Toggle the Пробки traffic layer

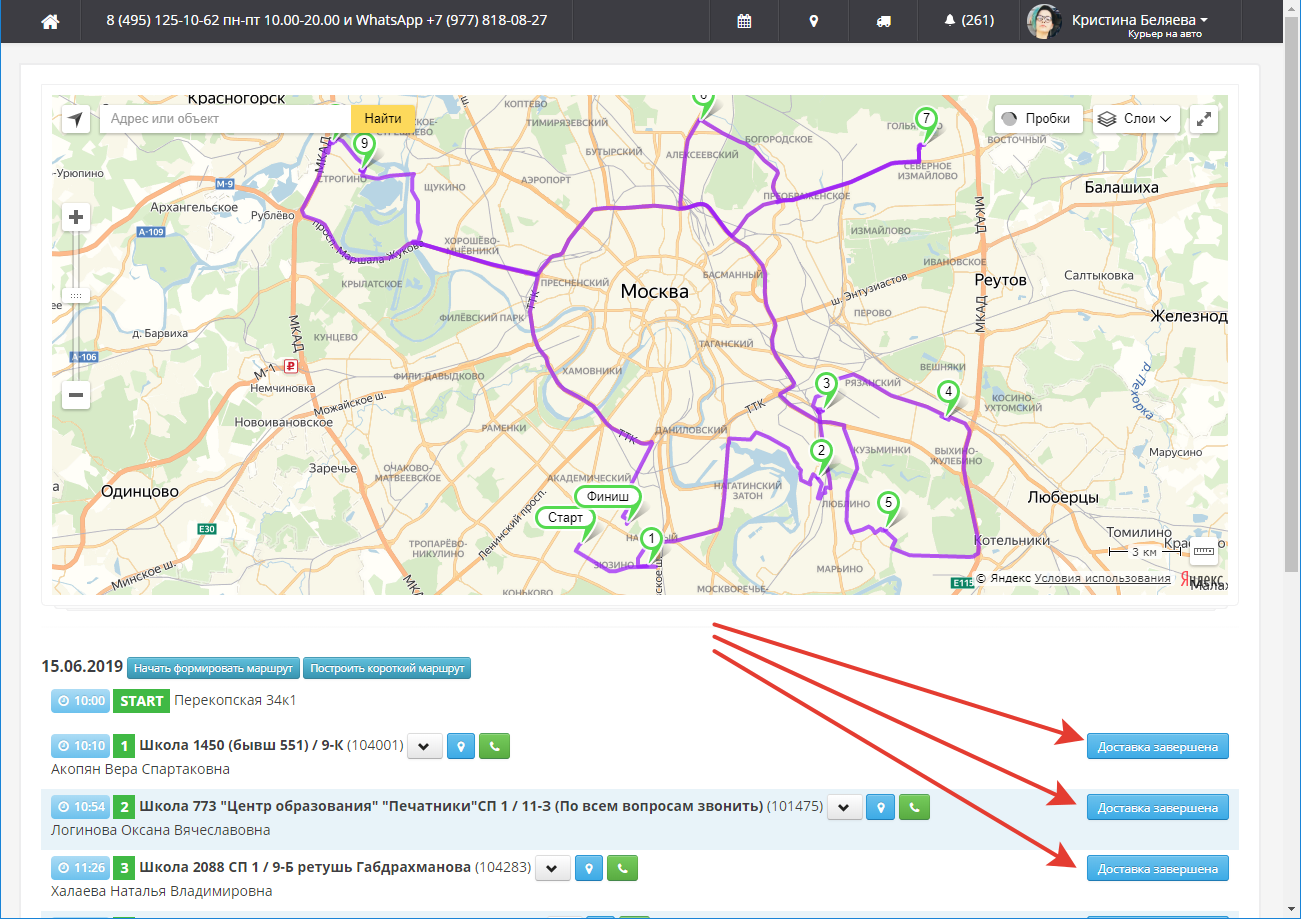(1040, 118)
